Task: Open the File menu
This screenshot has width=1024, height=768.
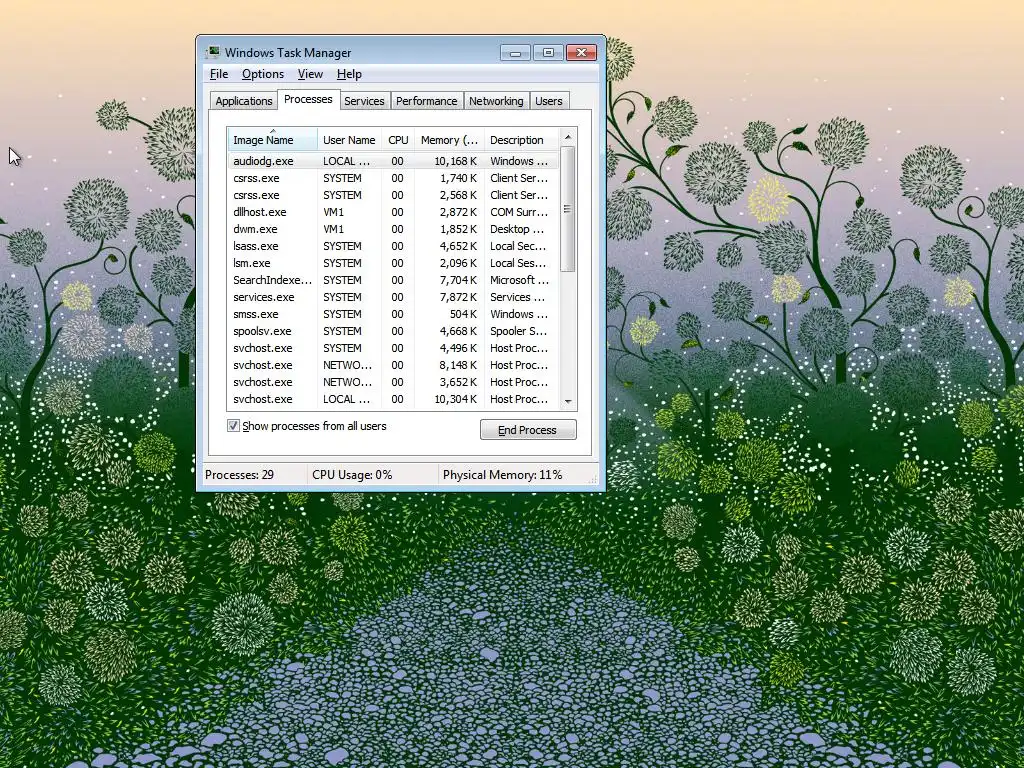Action: (219, 74)
